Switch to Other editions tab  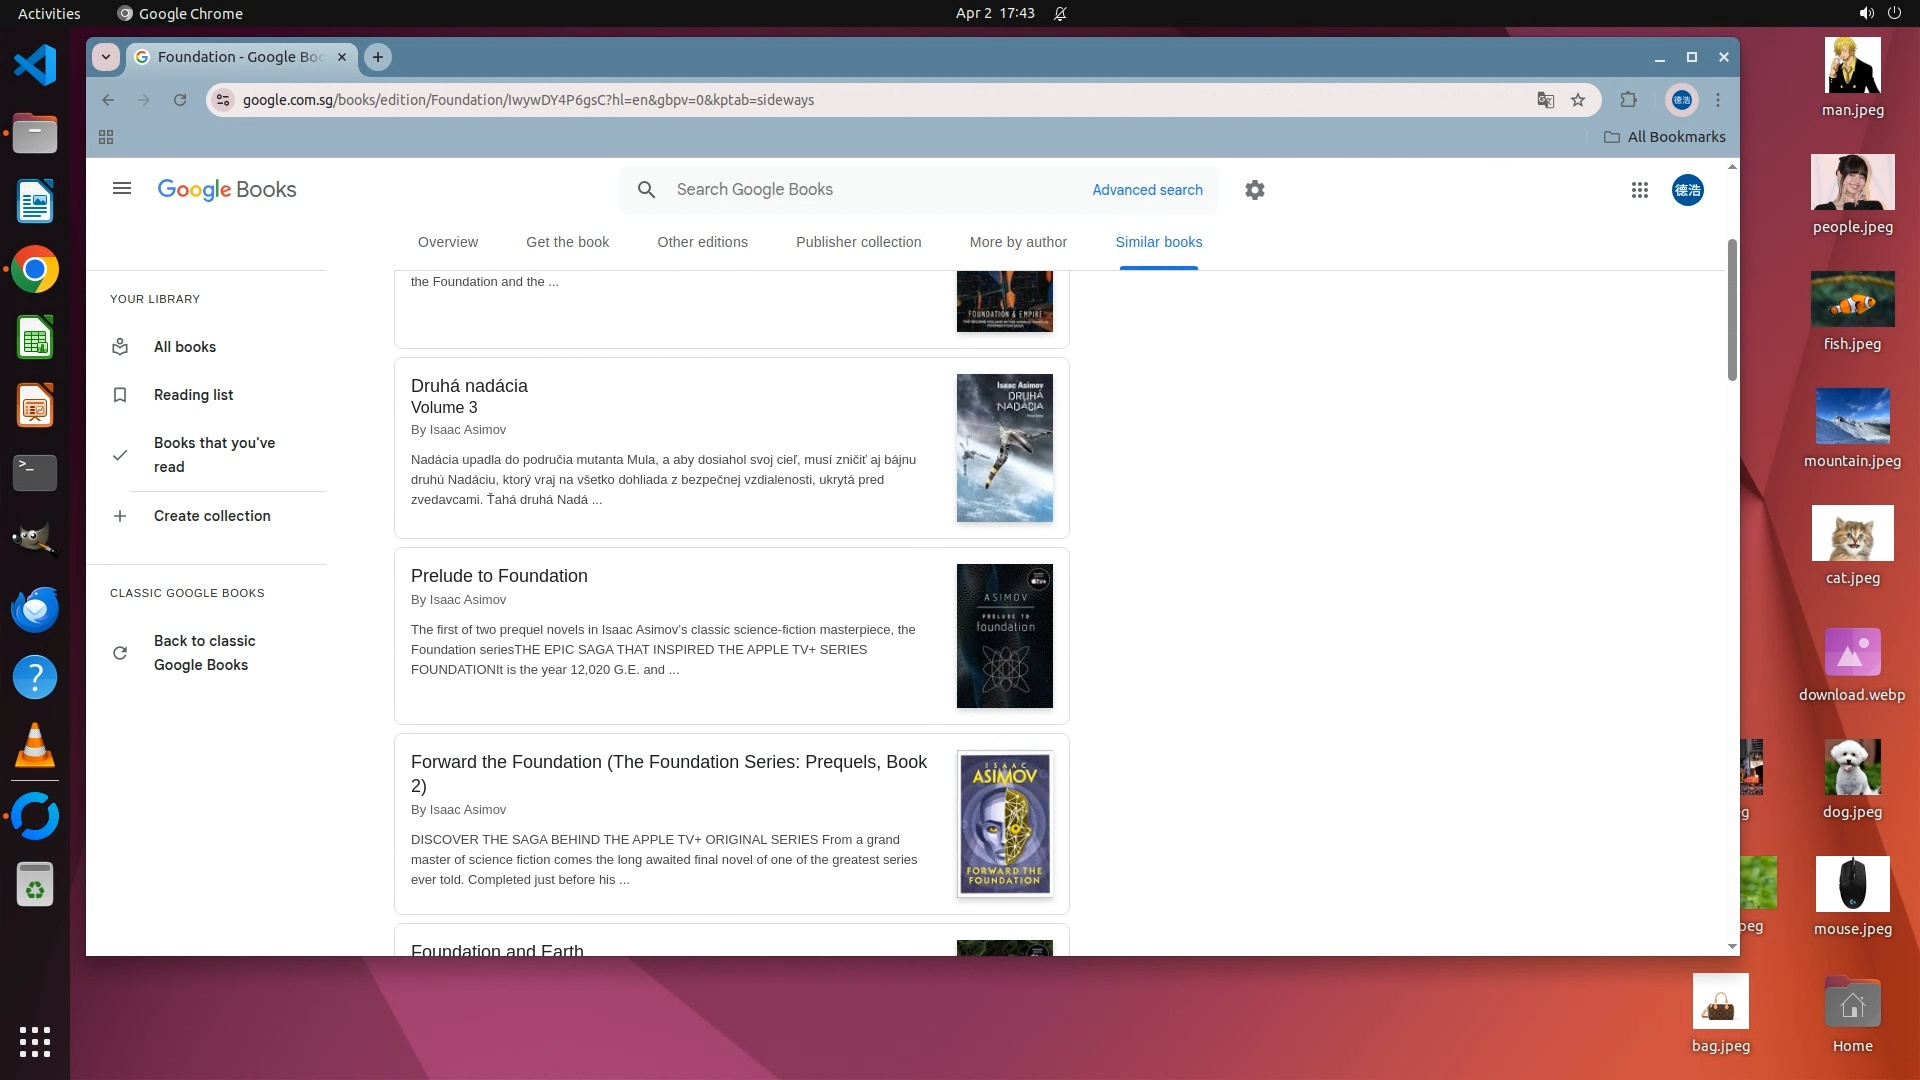[x=702, y=242]
